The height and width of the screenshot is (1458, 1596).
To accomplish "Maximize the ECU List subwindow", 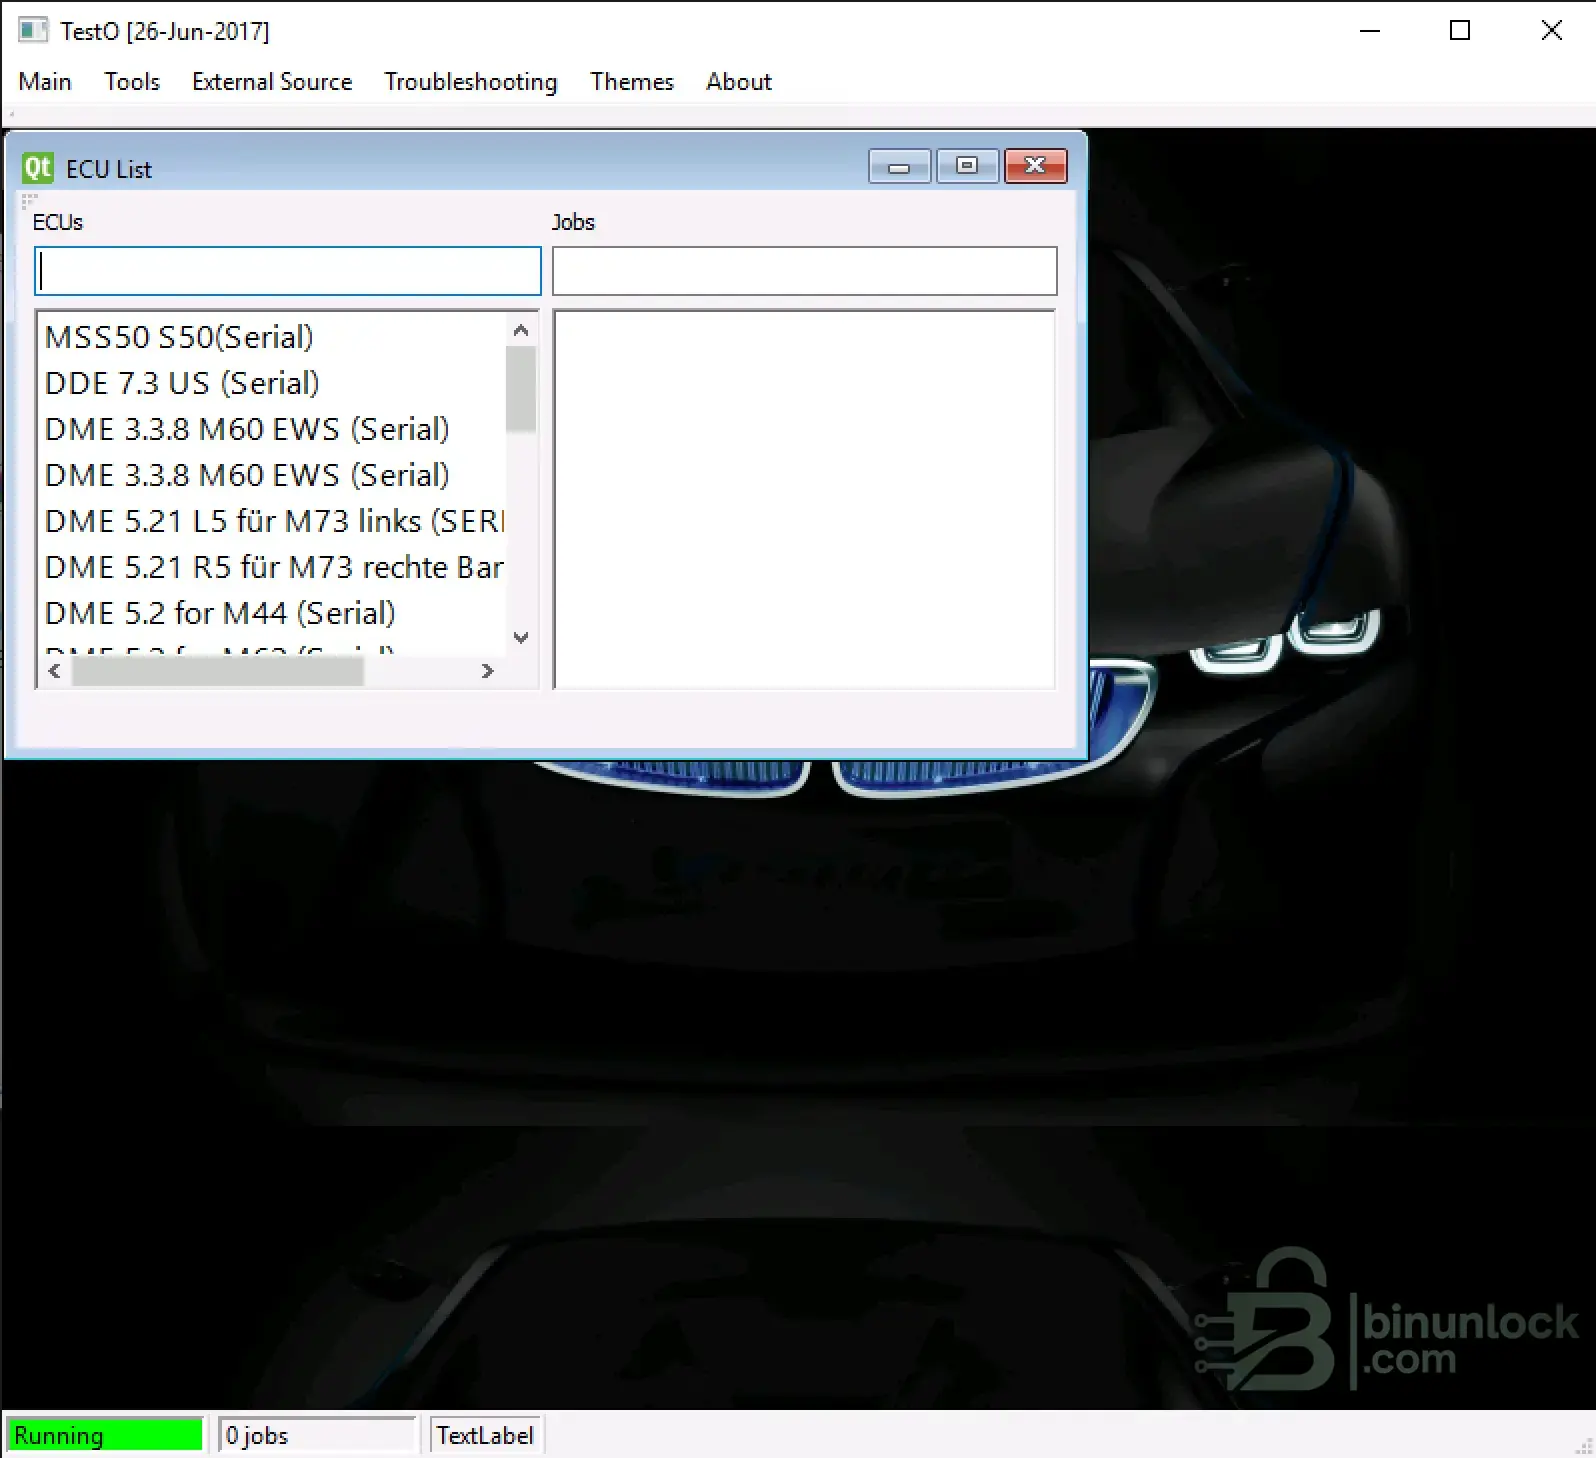I will click(967, 166).
